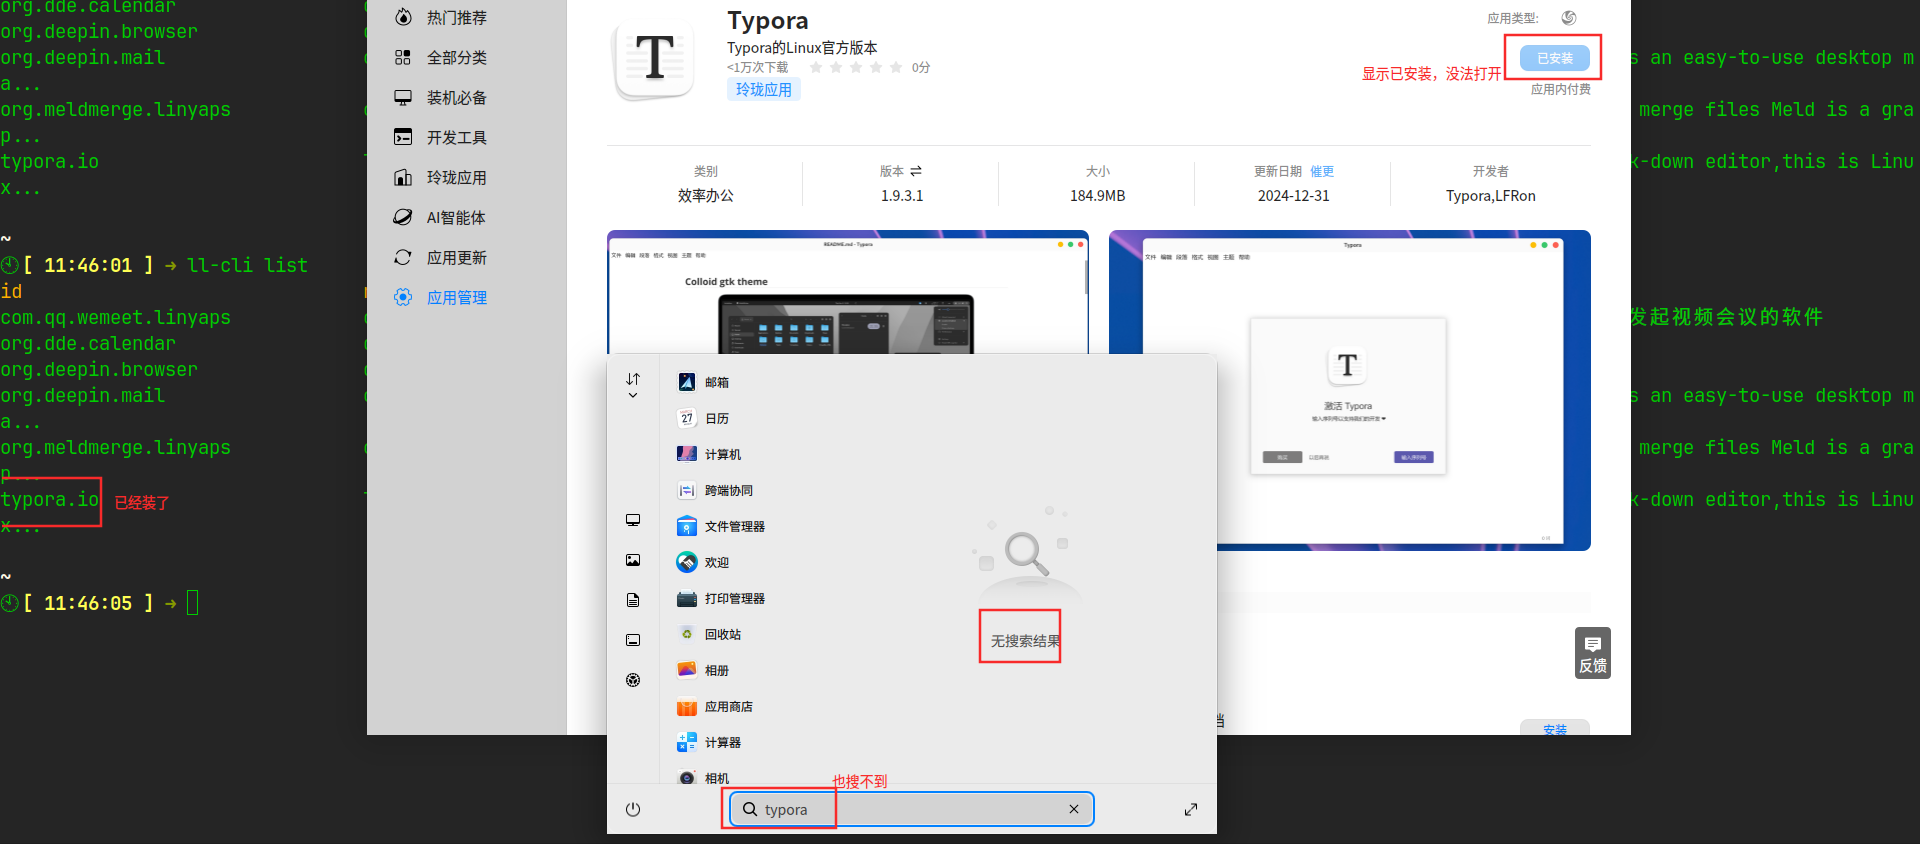Open 回收站 in the launcher list
Viewport: 1920px width, 844px height.
(710, 634)
